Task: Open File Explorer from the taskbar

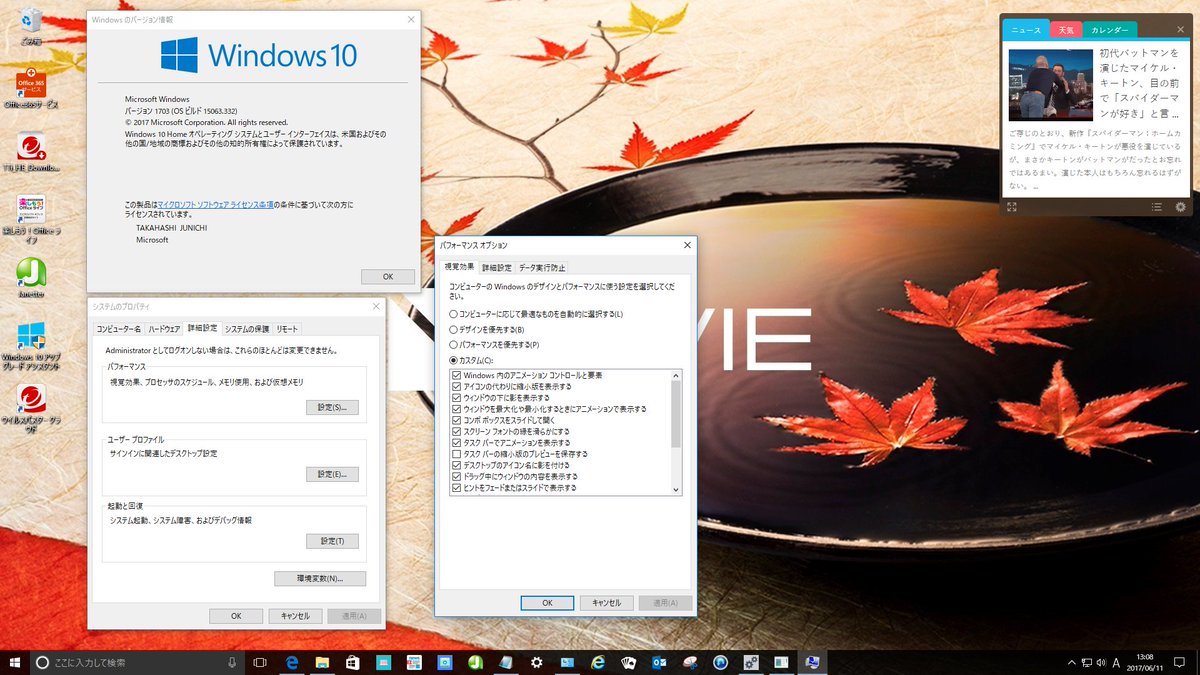Action: (322, 662)
